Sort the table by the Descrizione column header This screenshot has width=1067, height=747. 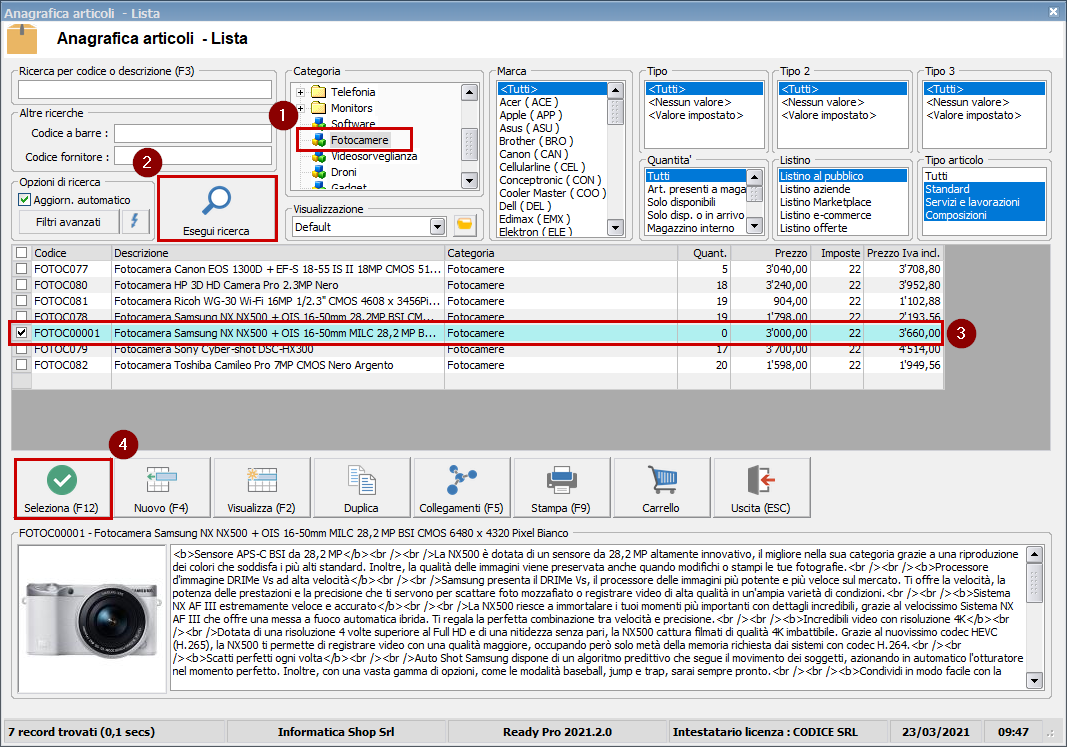point(278,253)
